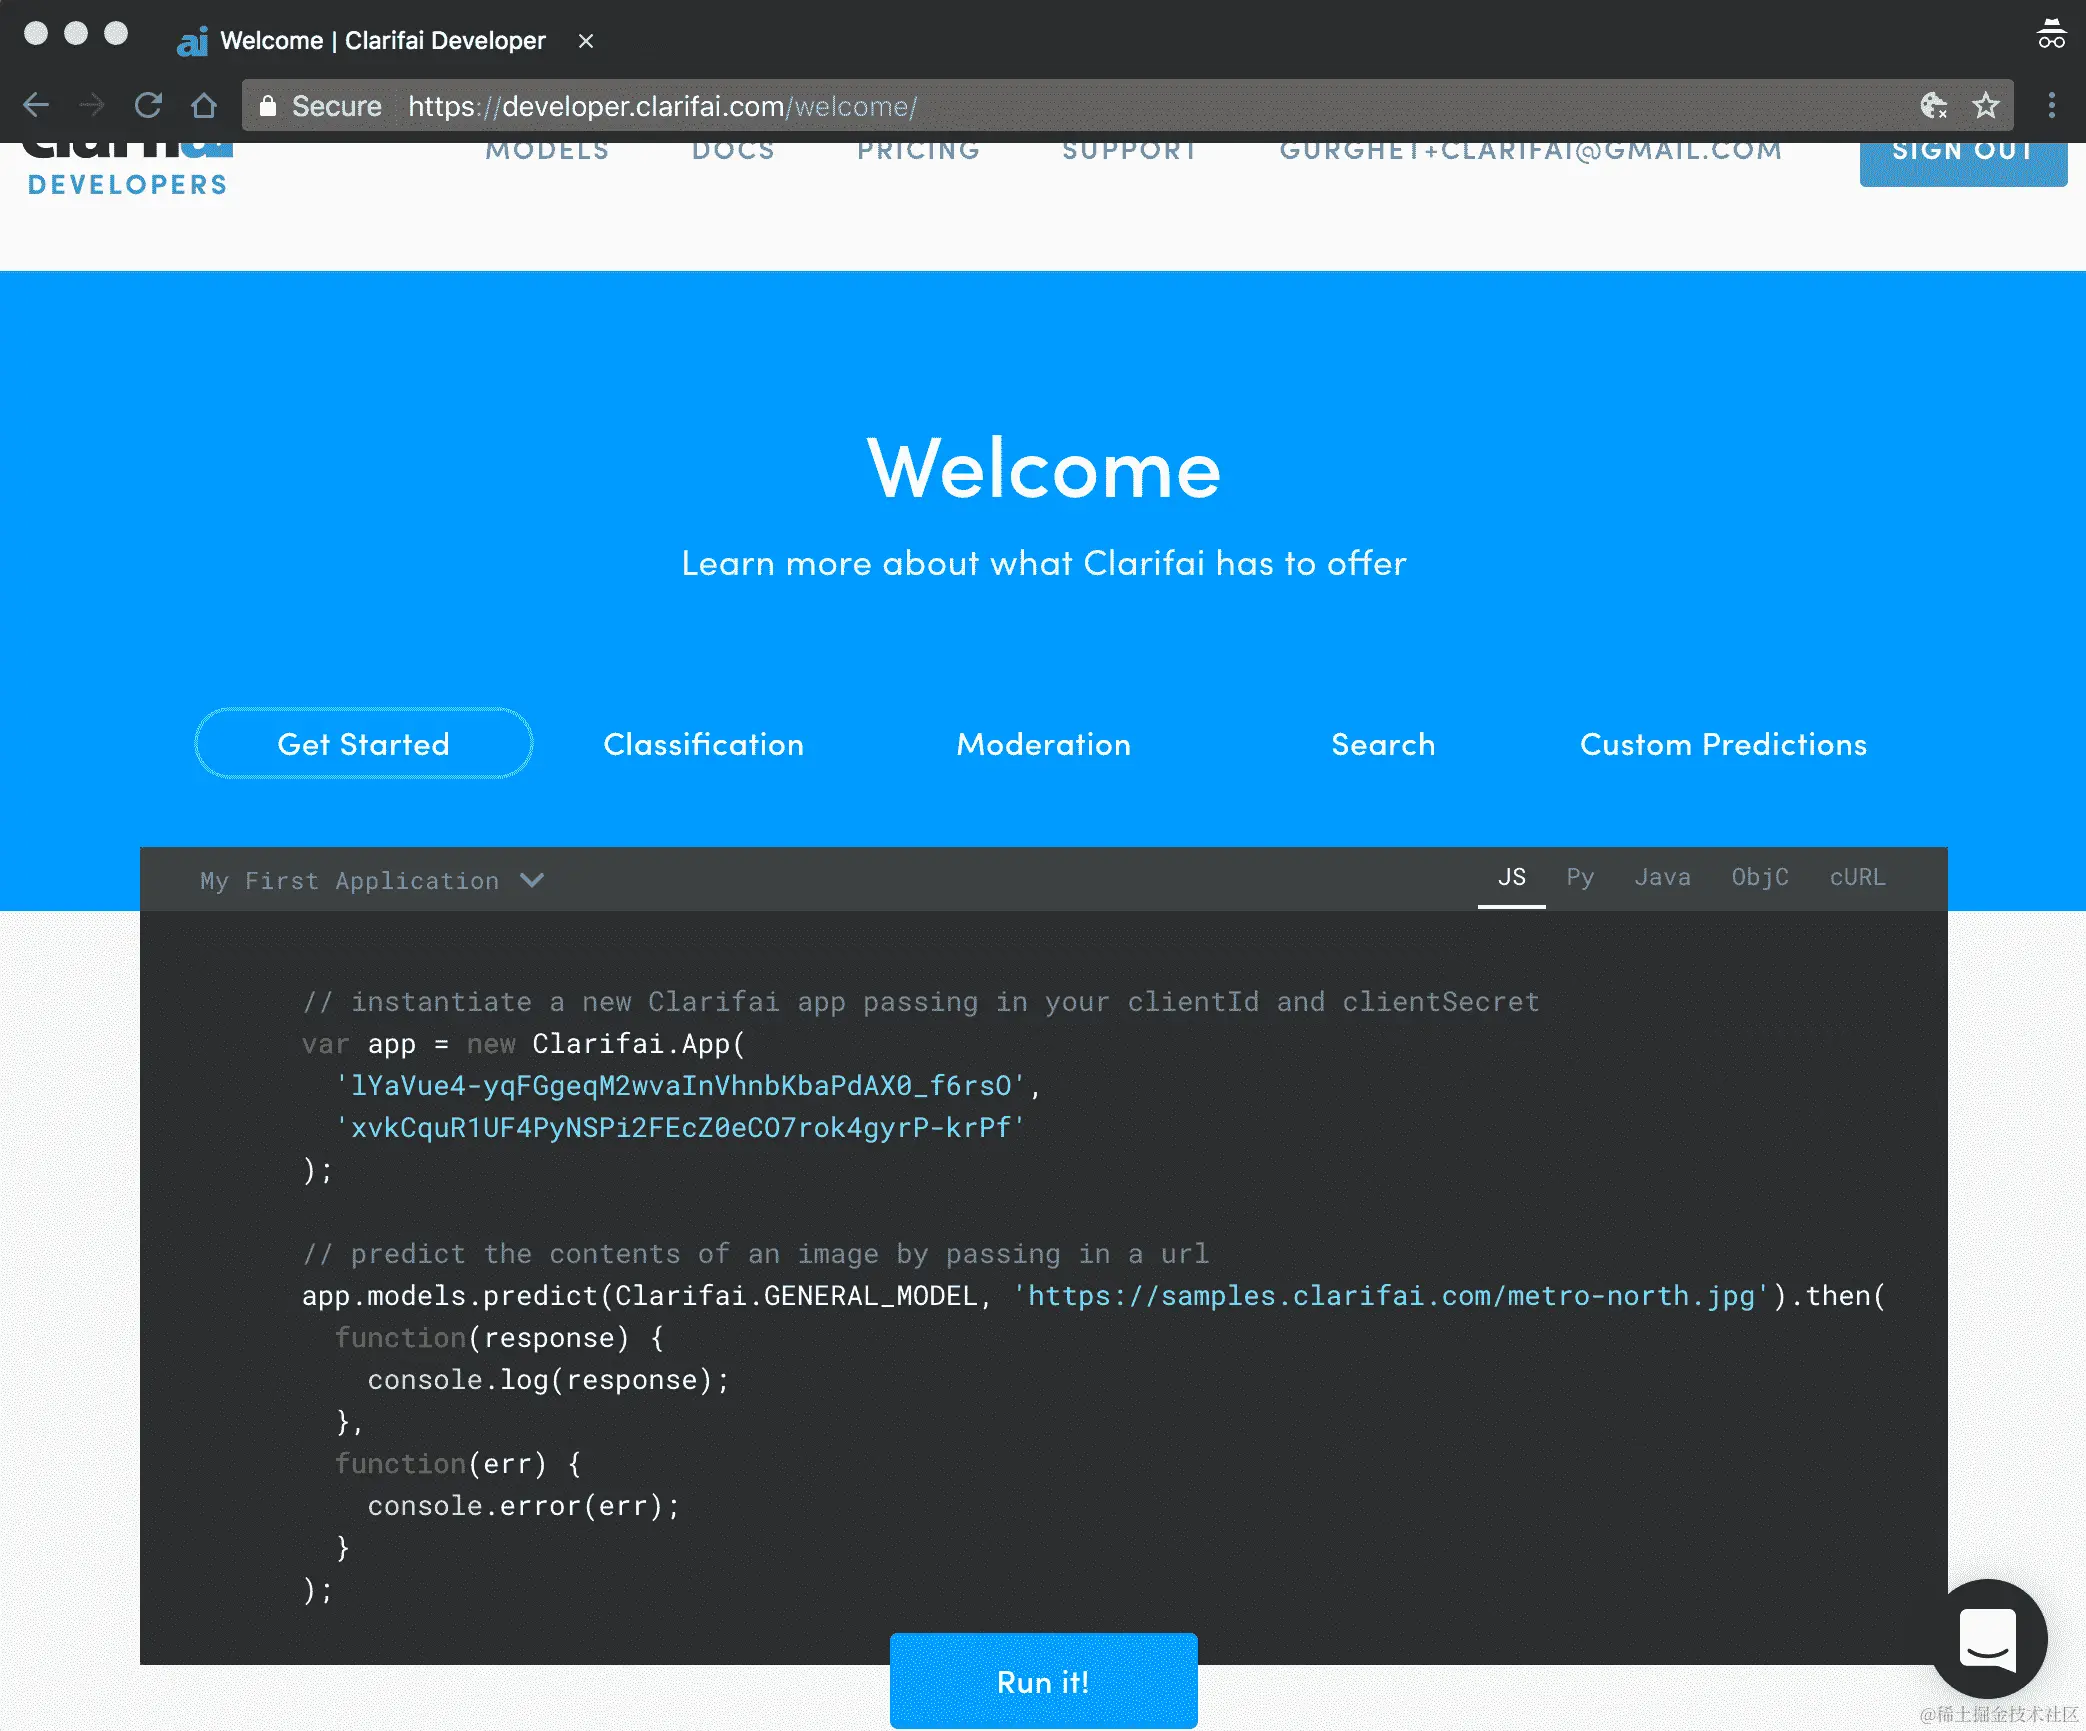Reload the page with refresh icon
The width and height of the screenshot is (2086, 1731).
click(x=148, y=105)
